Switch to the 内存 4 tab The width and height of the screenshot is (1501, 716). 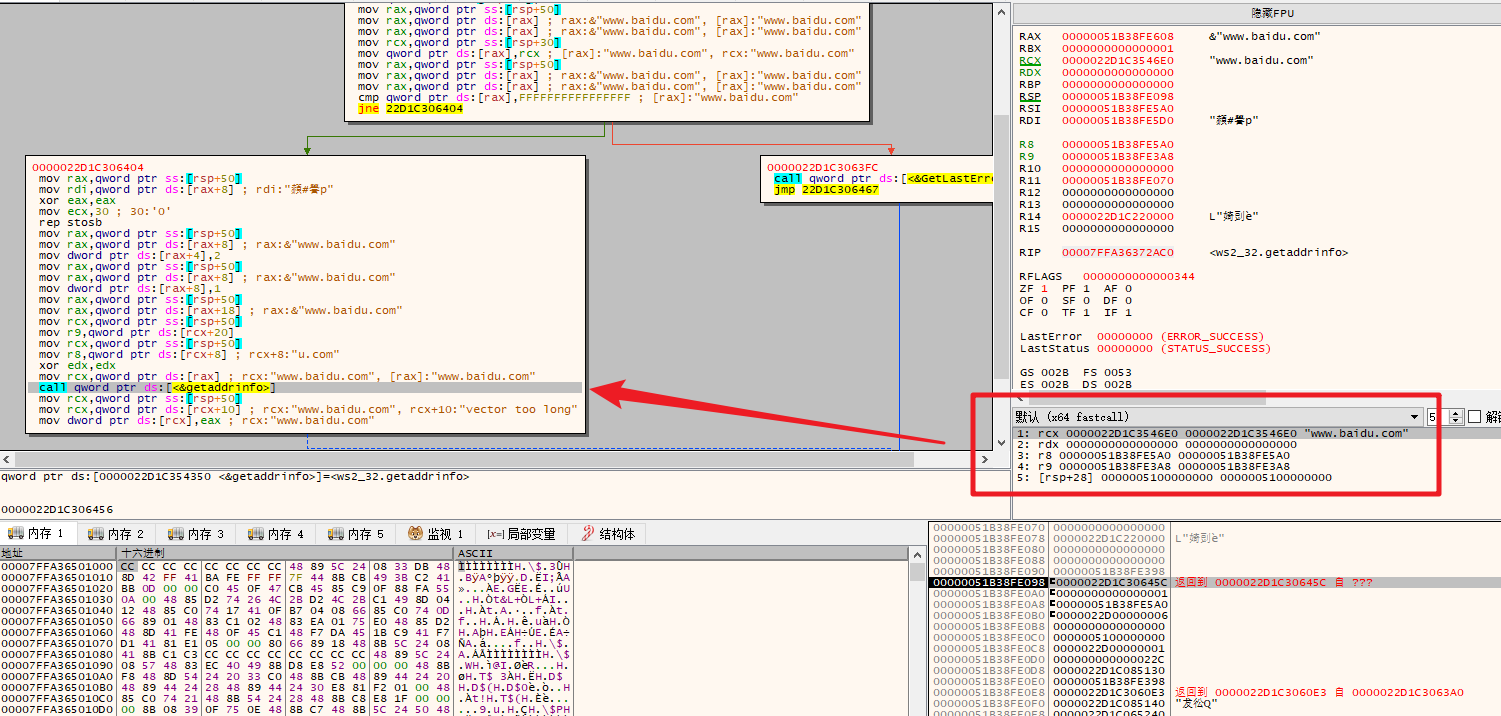point(277,534)
